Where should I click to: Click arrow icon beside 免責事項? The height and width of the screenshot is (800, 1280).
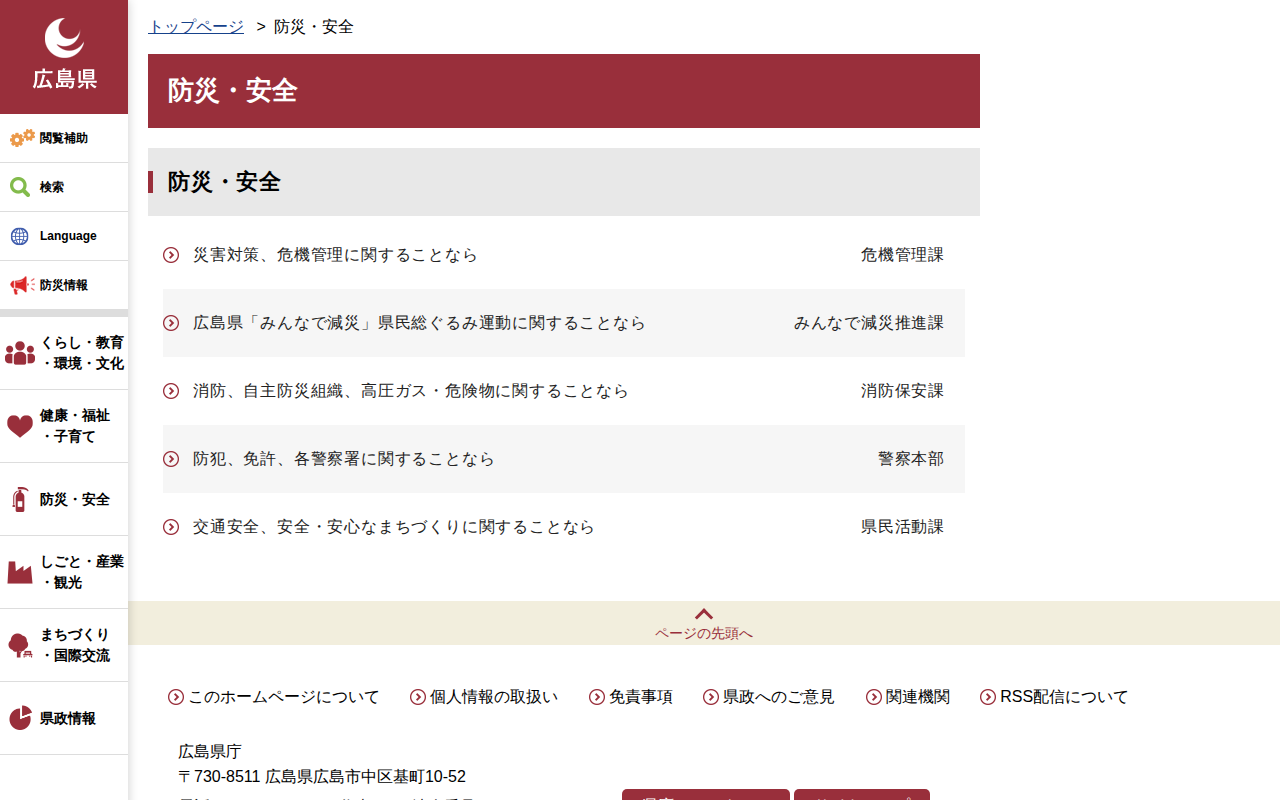(597, 697)
